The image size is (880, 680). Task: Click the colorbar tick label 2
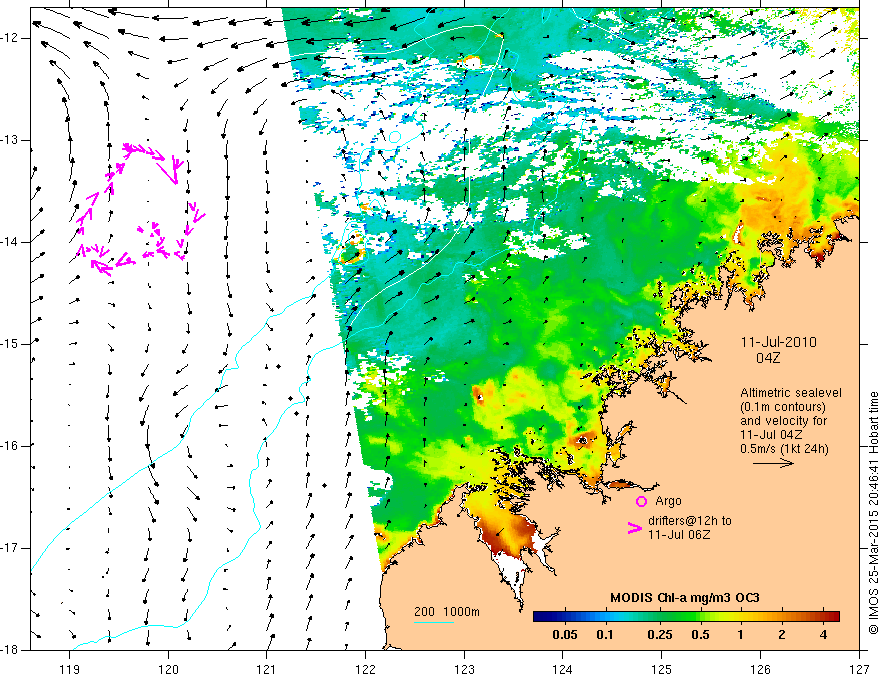coord(782,635)
